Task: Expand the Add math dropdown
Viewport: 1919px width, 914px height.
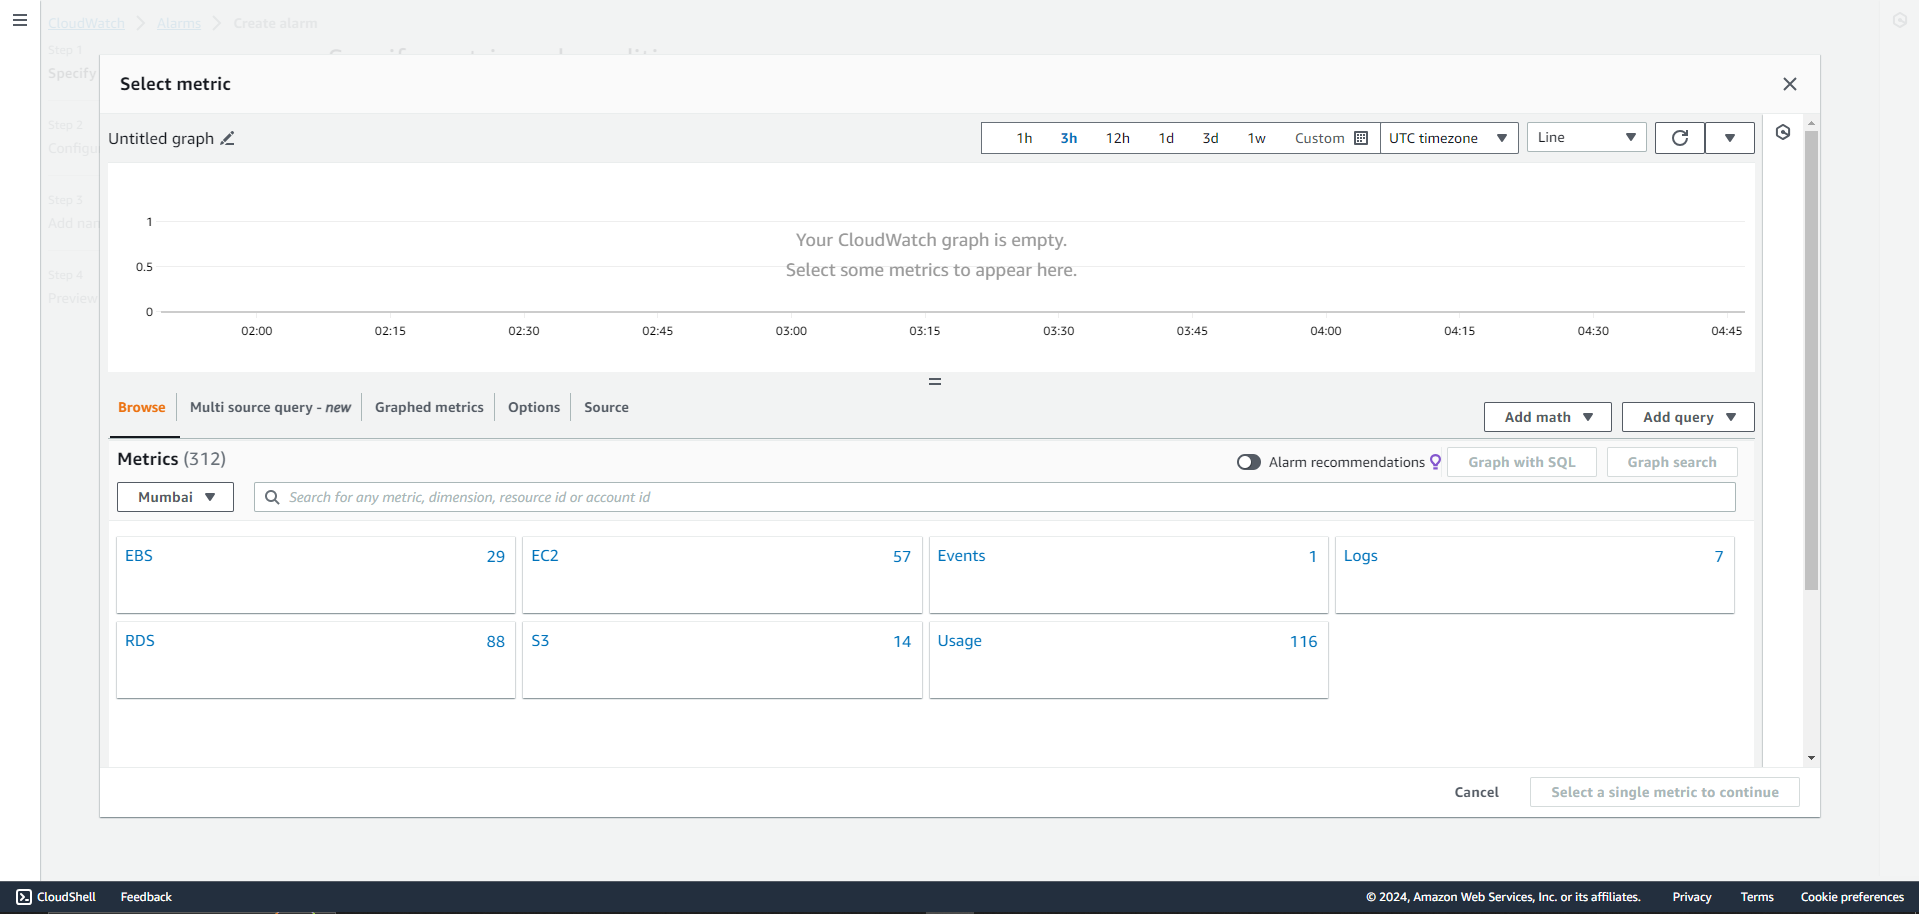Action: point(1548,417)
